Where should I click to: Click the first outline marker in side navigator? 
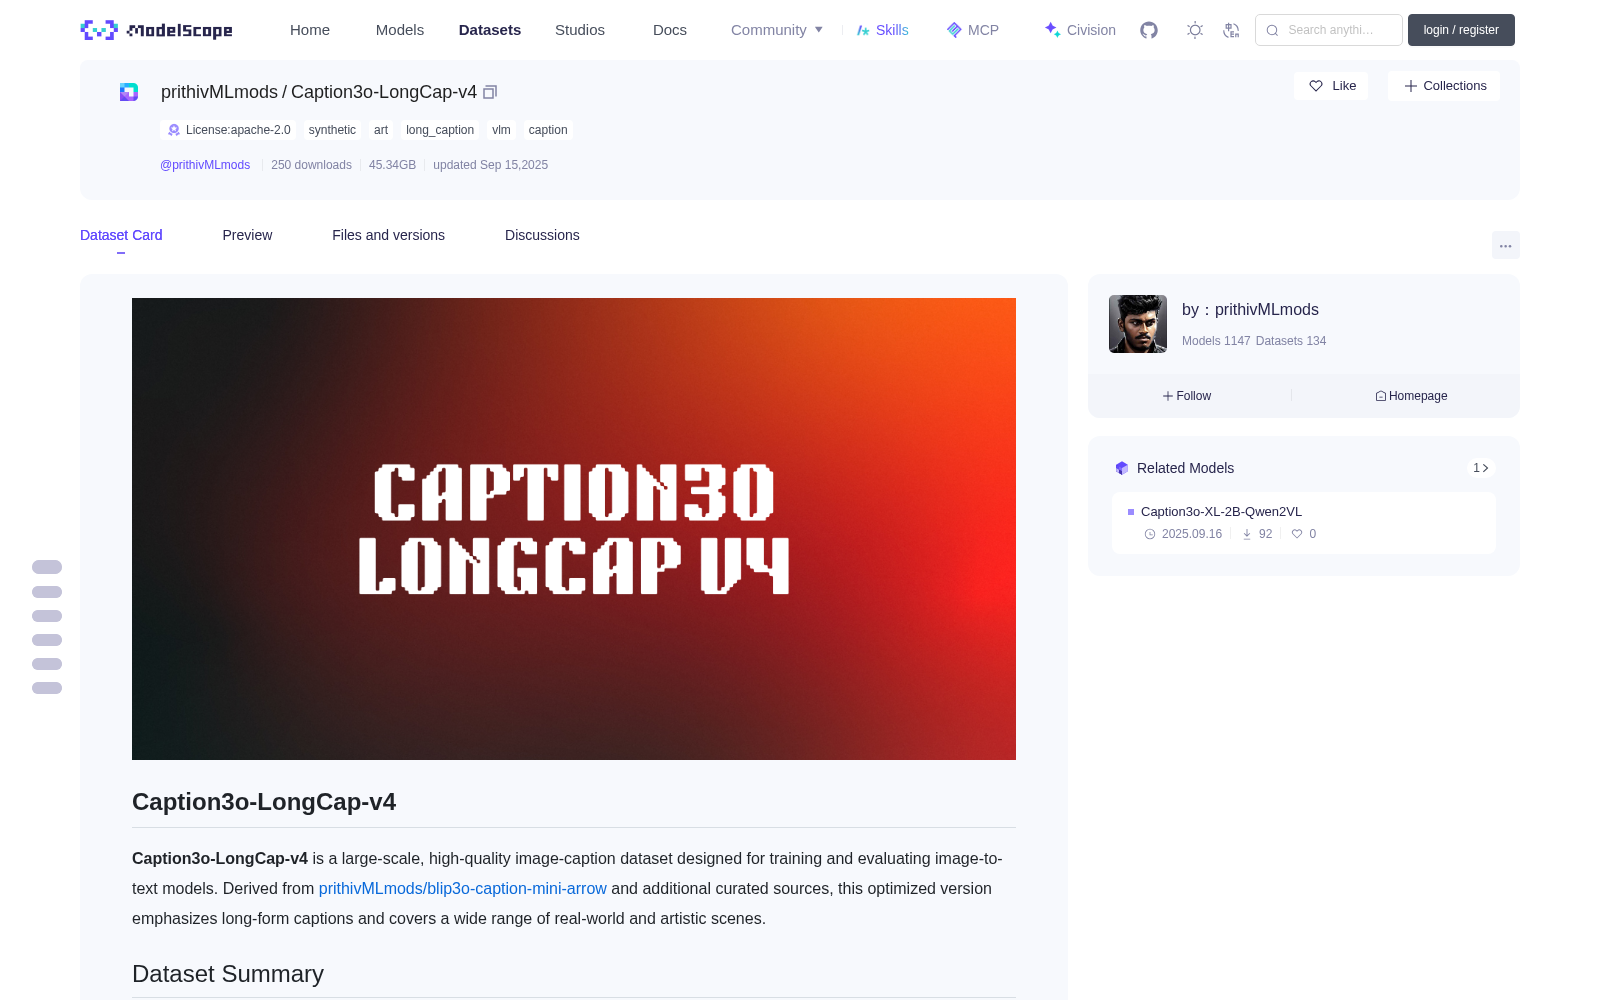(47, 567)
